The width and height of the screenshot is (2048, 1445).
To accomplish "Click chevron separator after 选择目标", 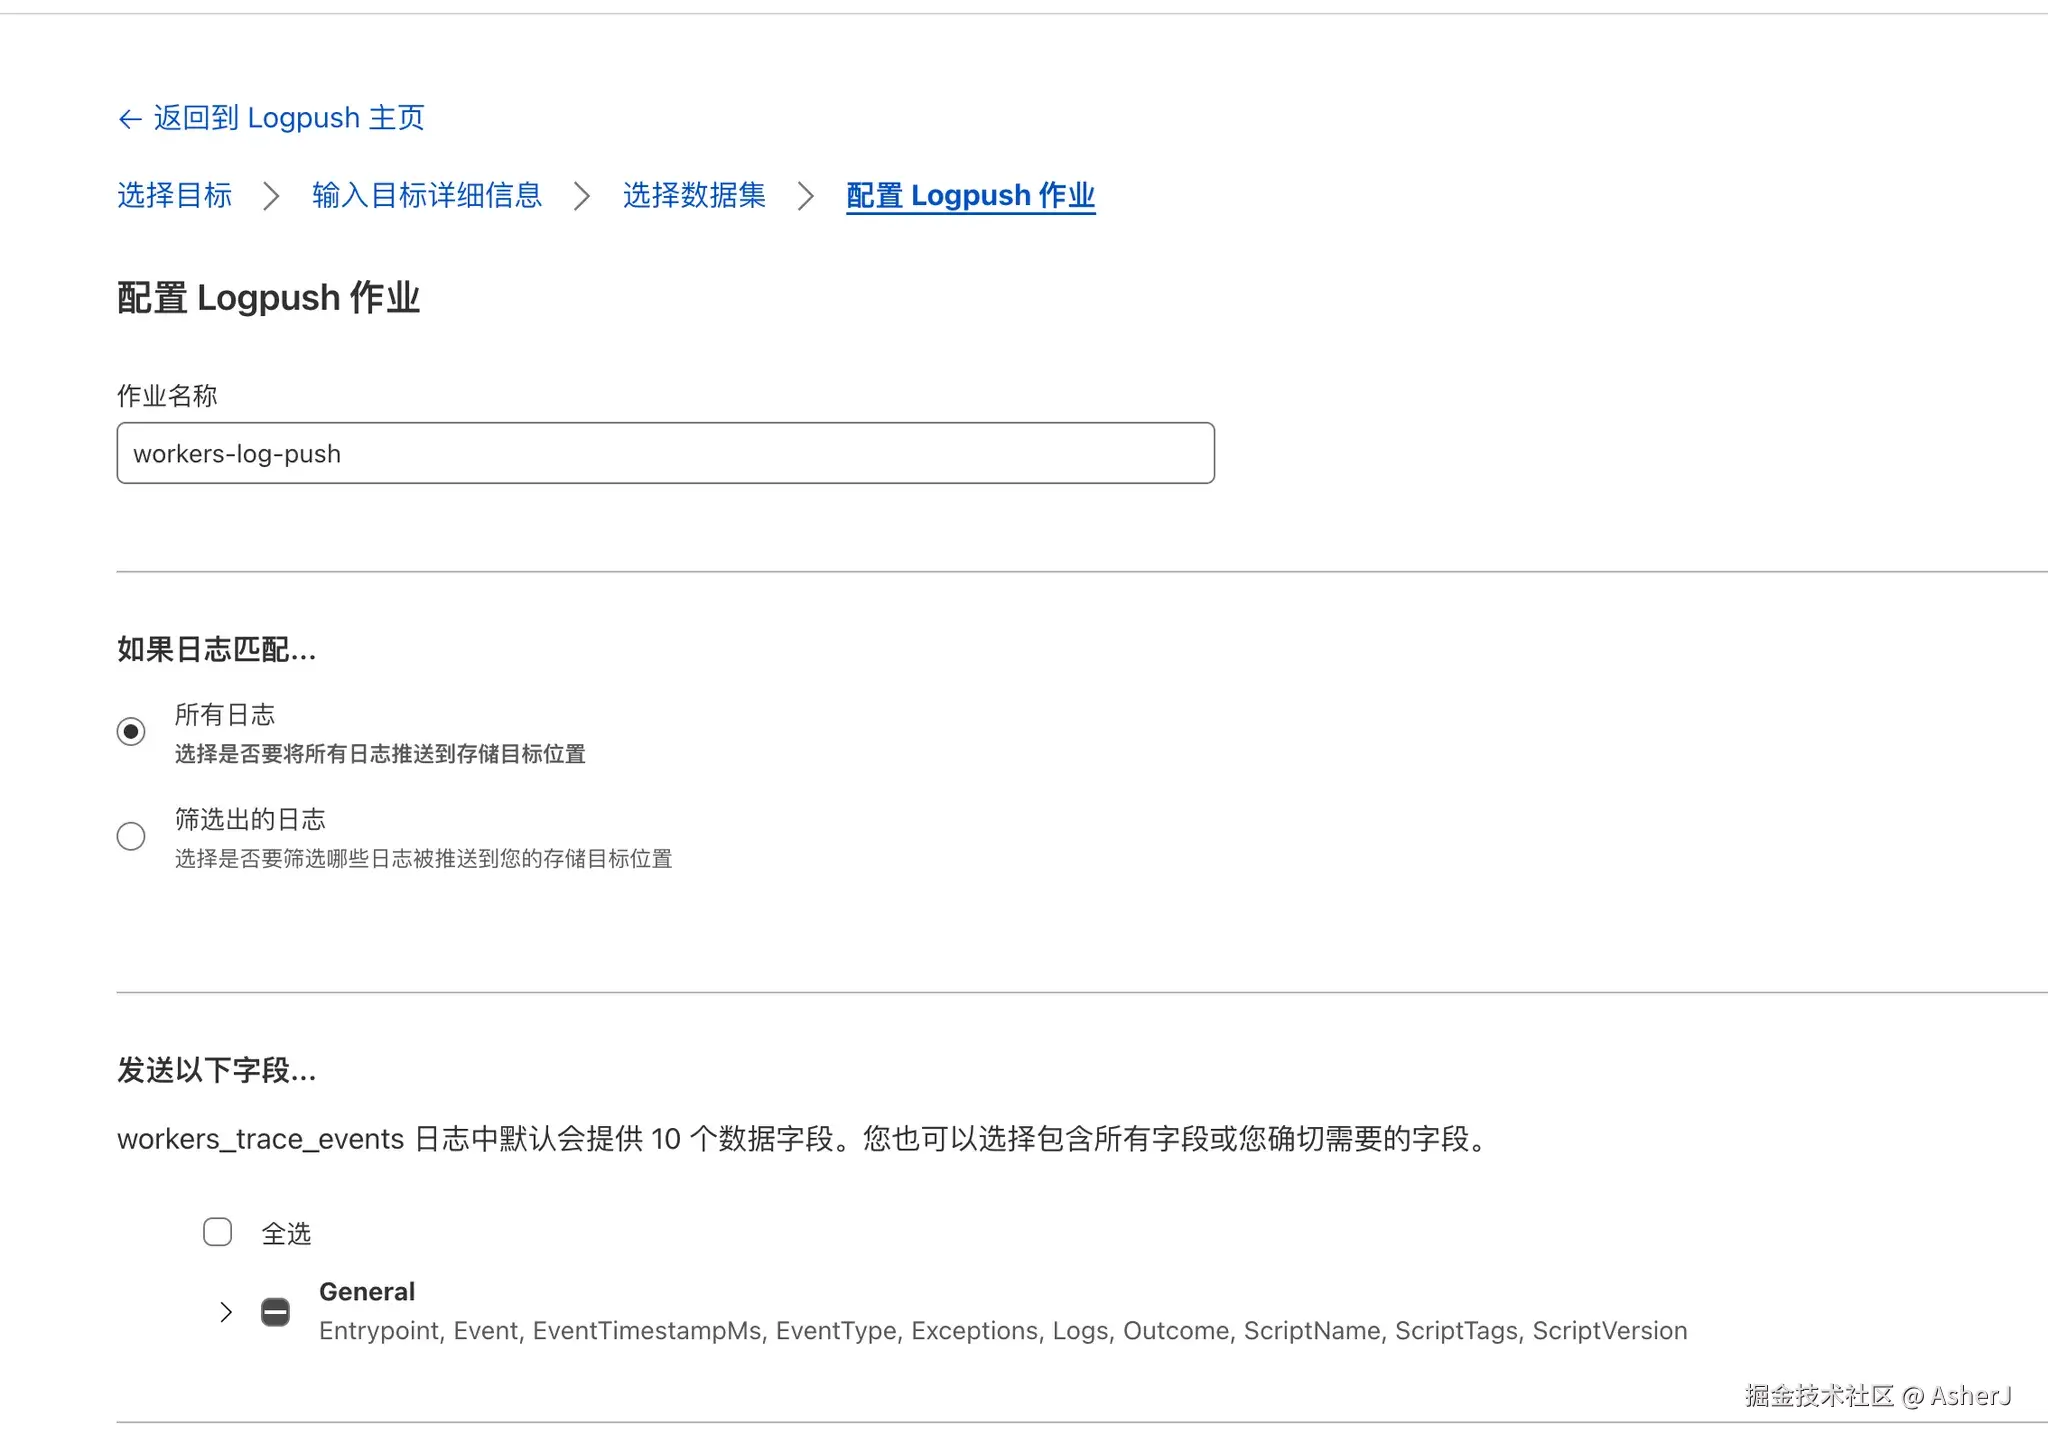I will [270, 196].
